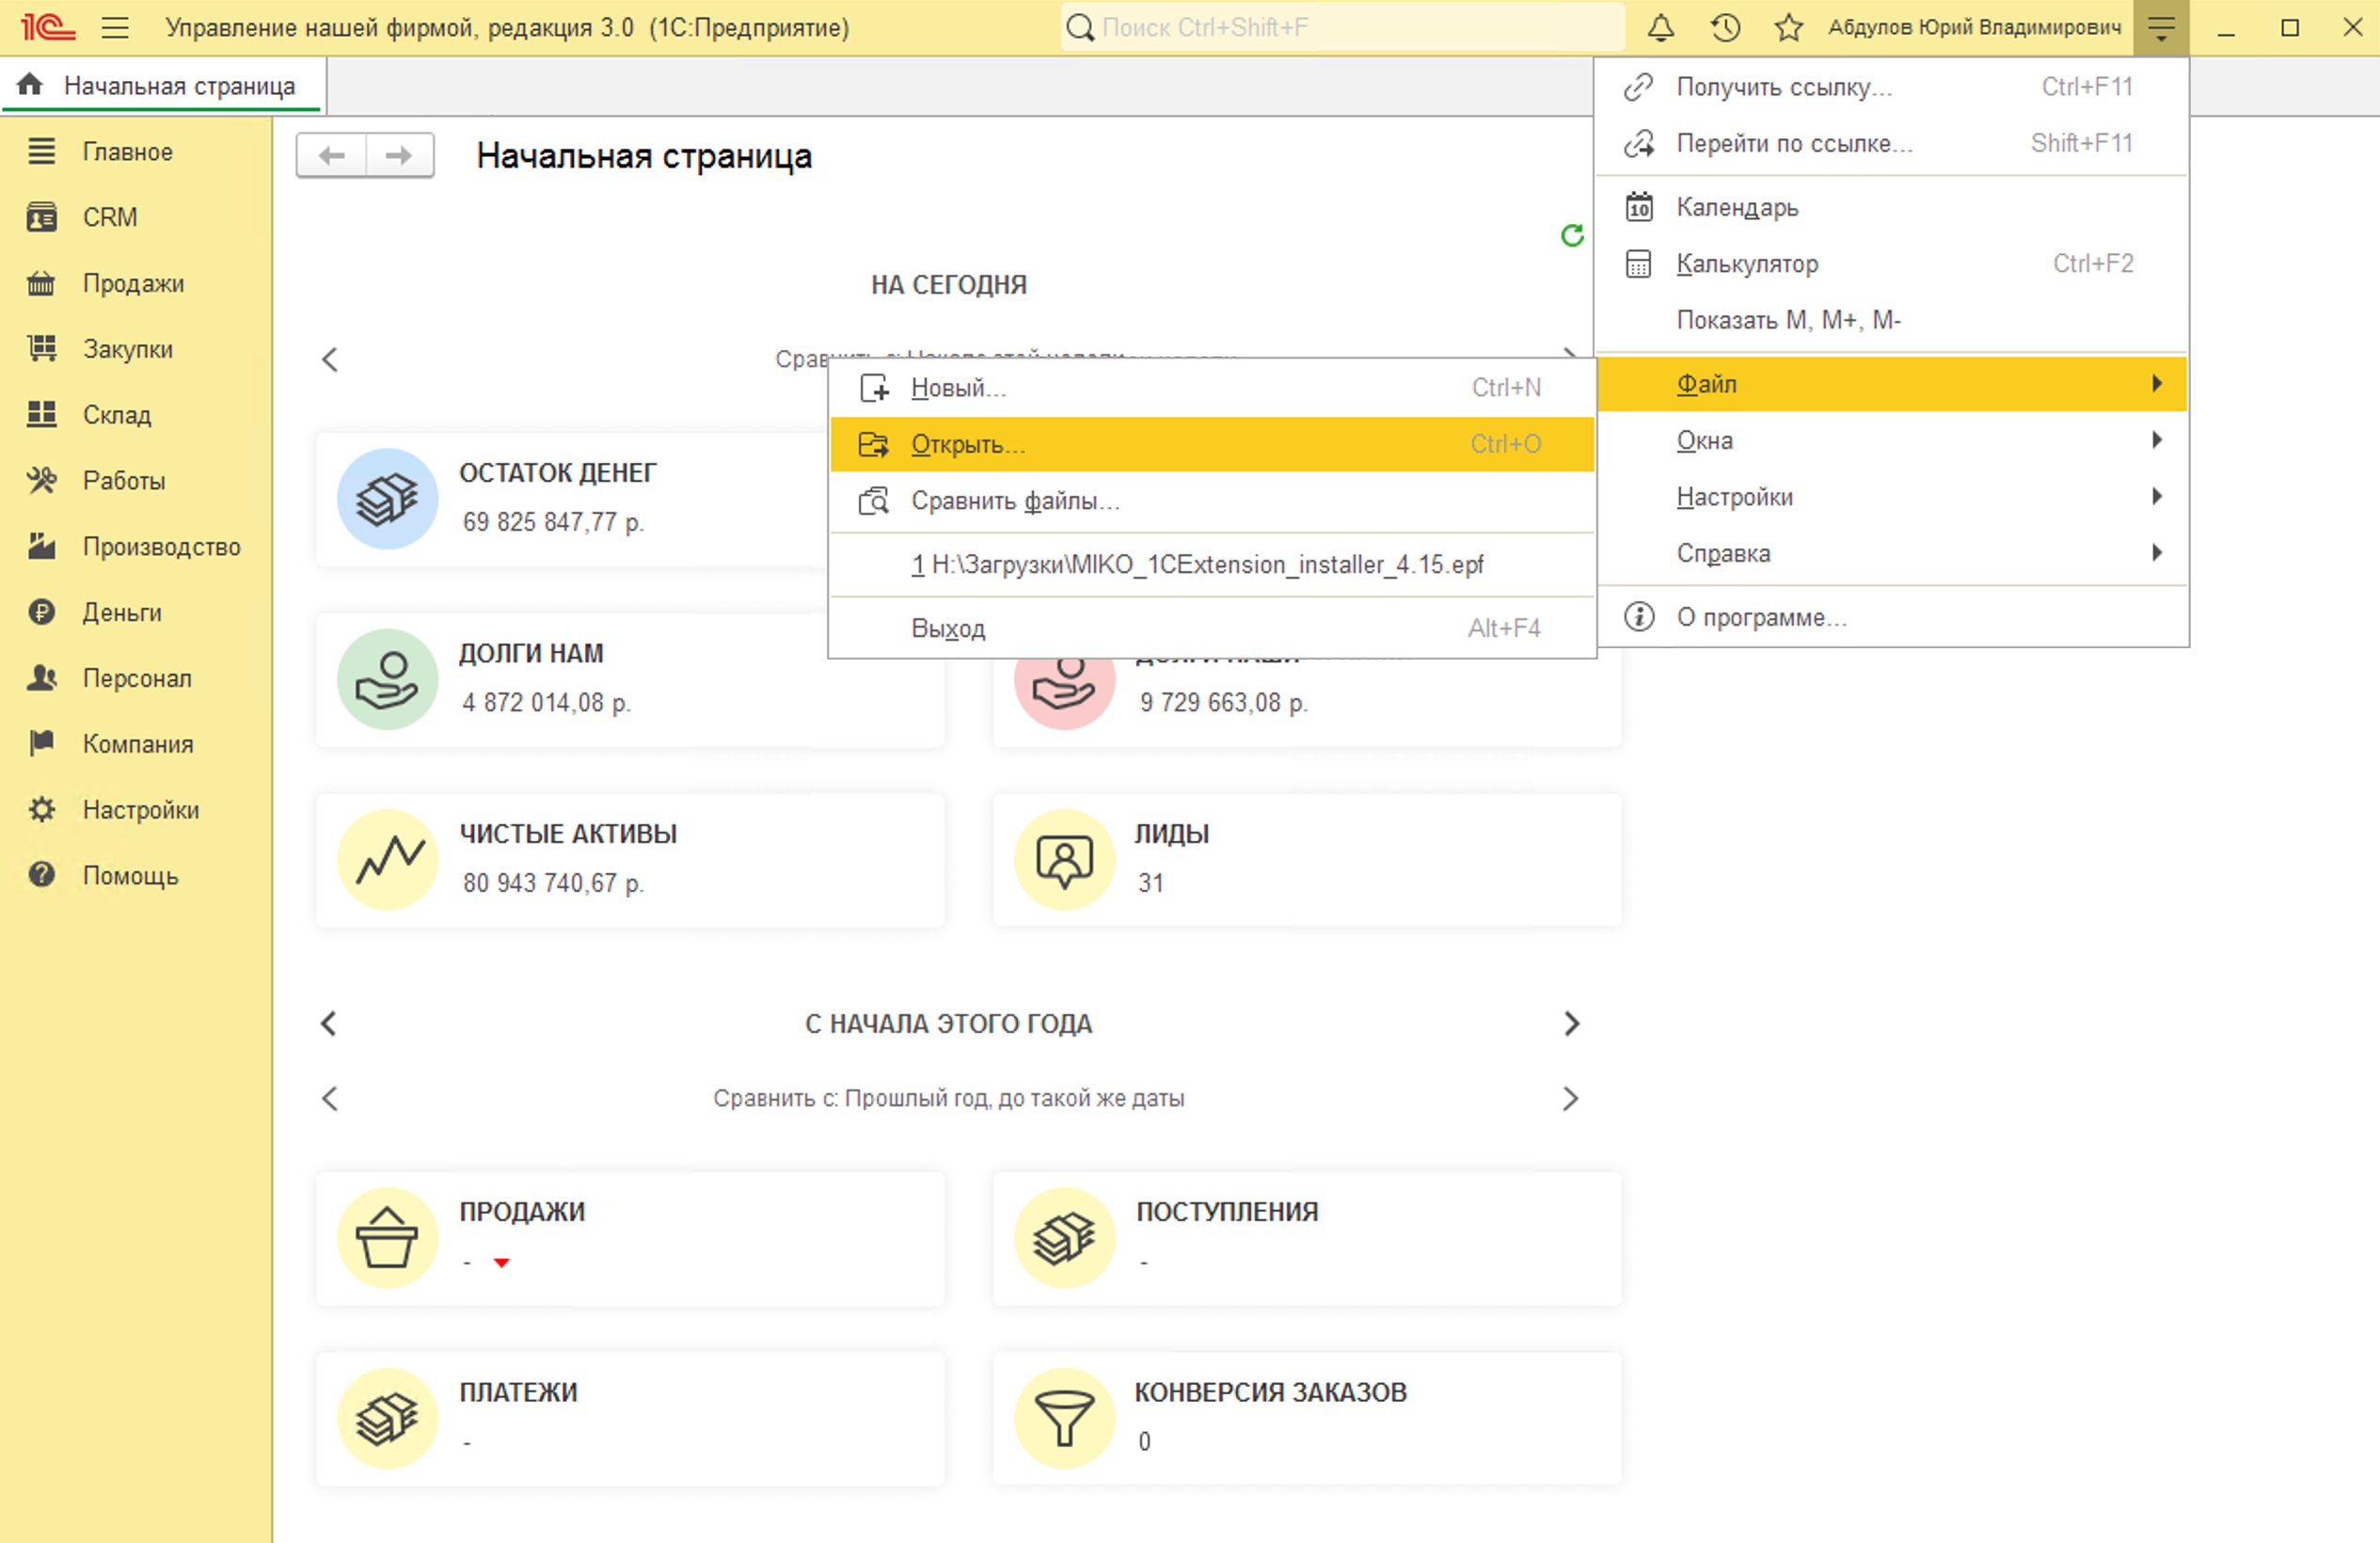Screen dimensions: 2380x1543
Task: Click the favorites star icon
Action: point(1788,27)
